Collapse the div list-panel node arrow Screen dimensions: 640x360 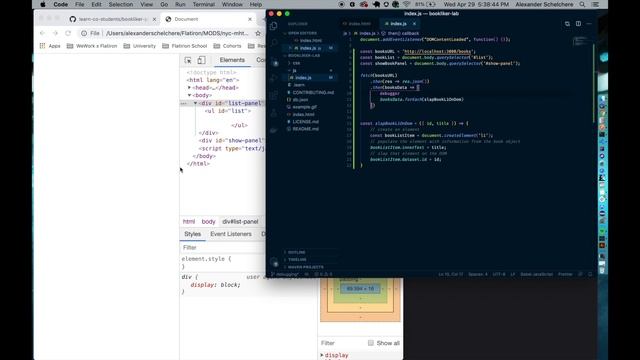point(195,103)
